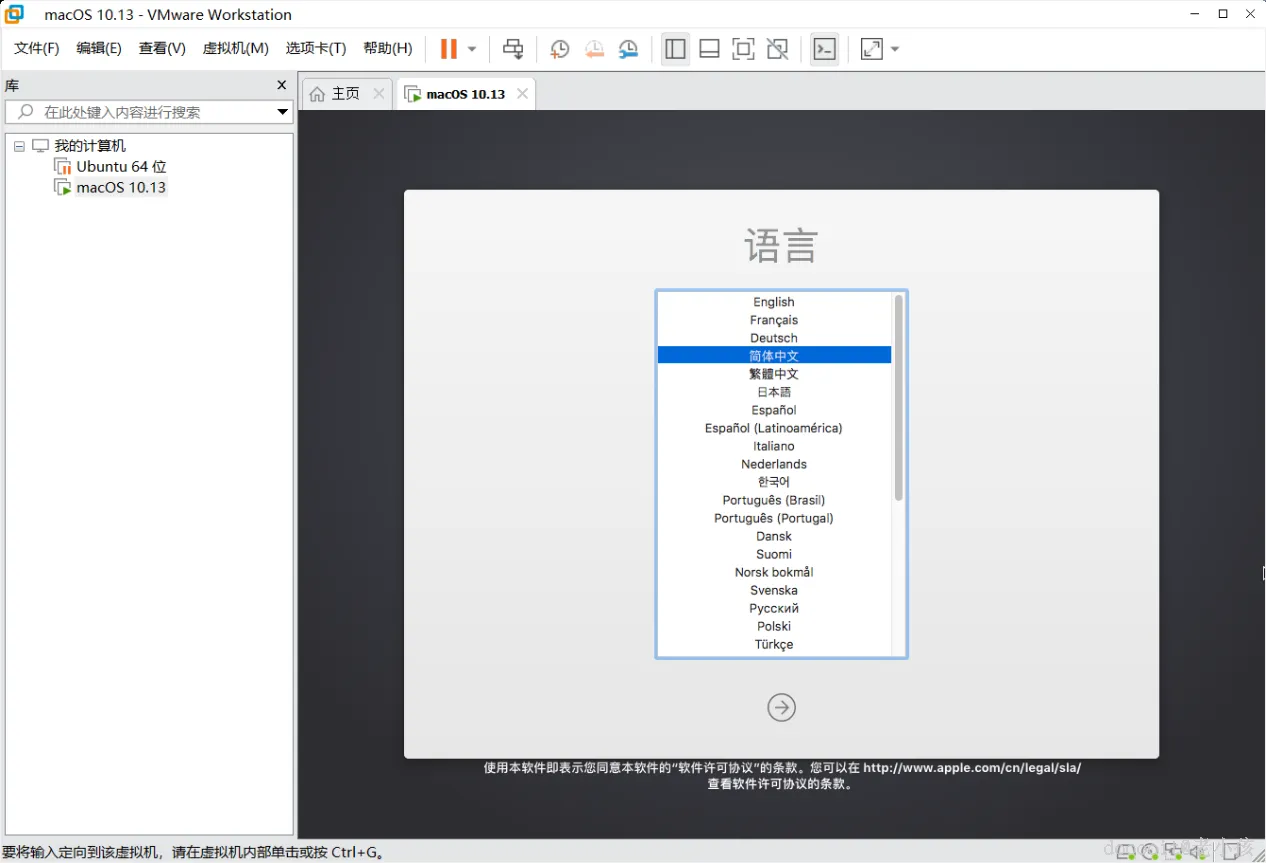Take a snapshot of this virtual machine
The image size is (1266, 863).
point(560,49)
